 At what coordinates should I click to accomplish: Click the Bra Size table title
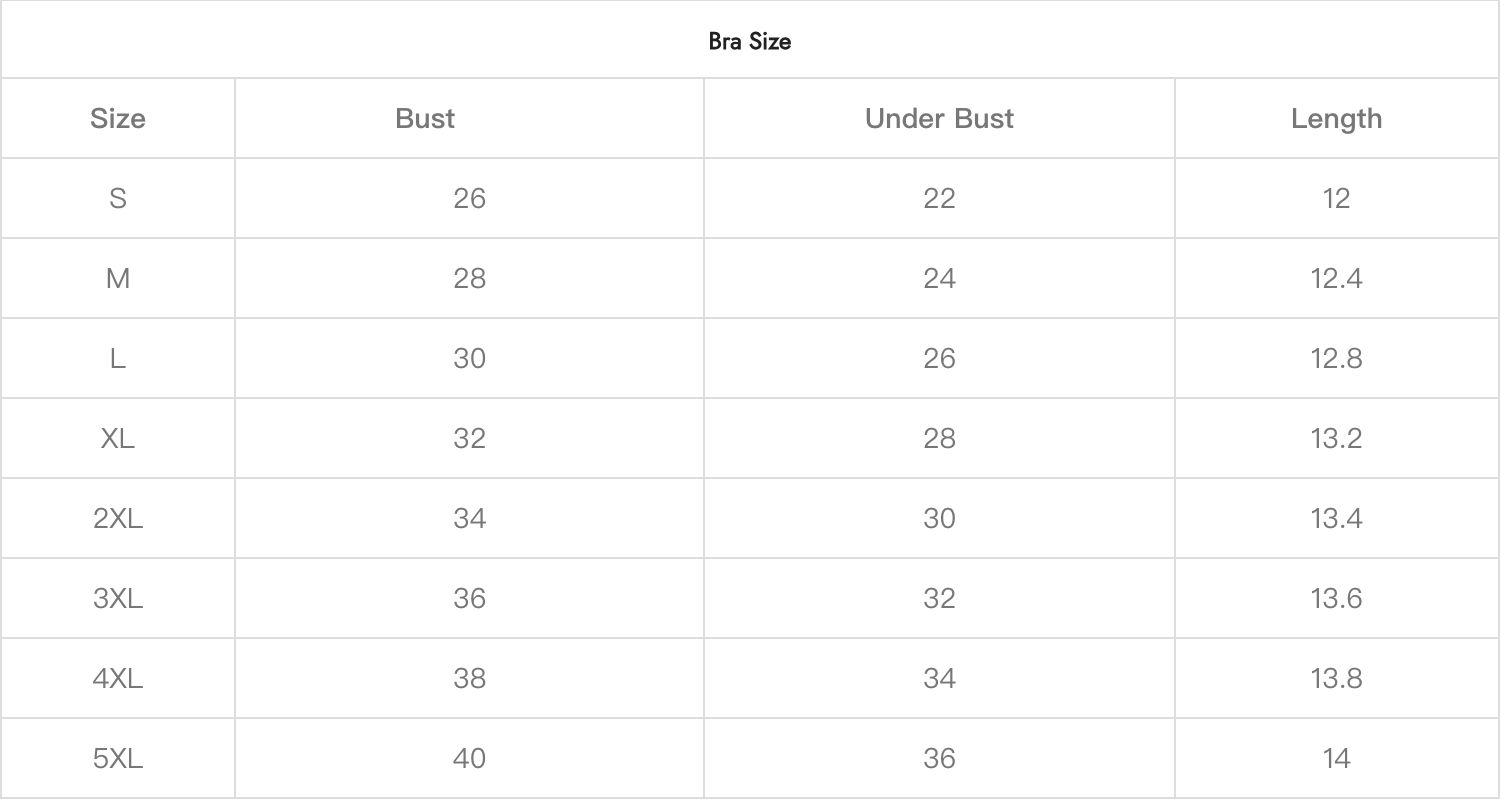click(750, 41)
